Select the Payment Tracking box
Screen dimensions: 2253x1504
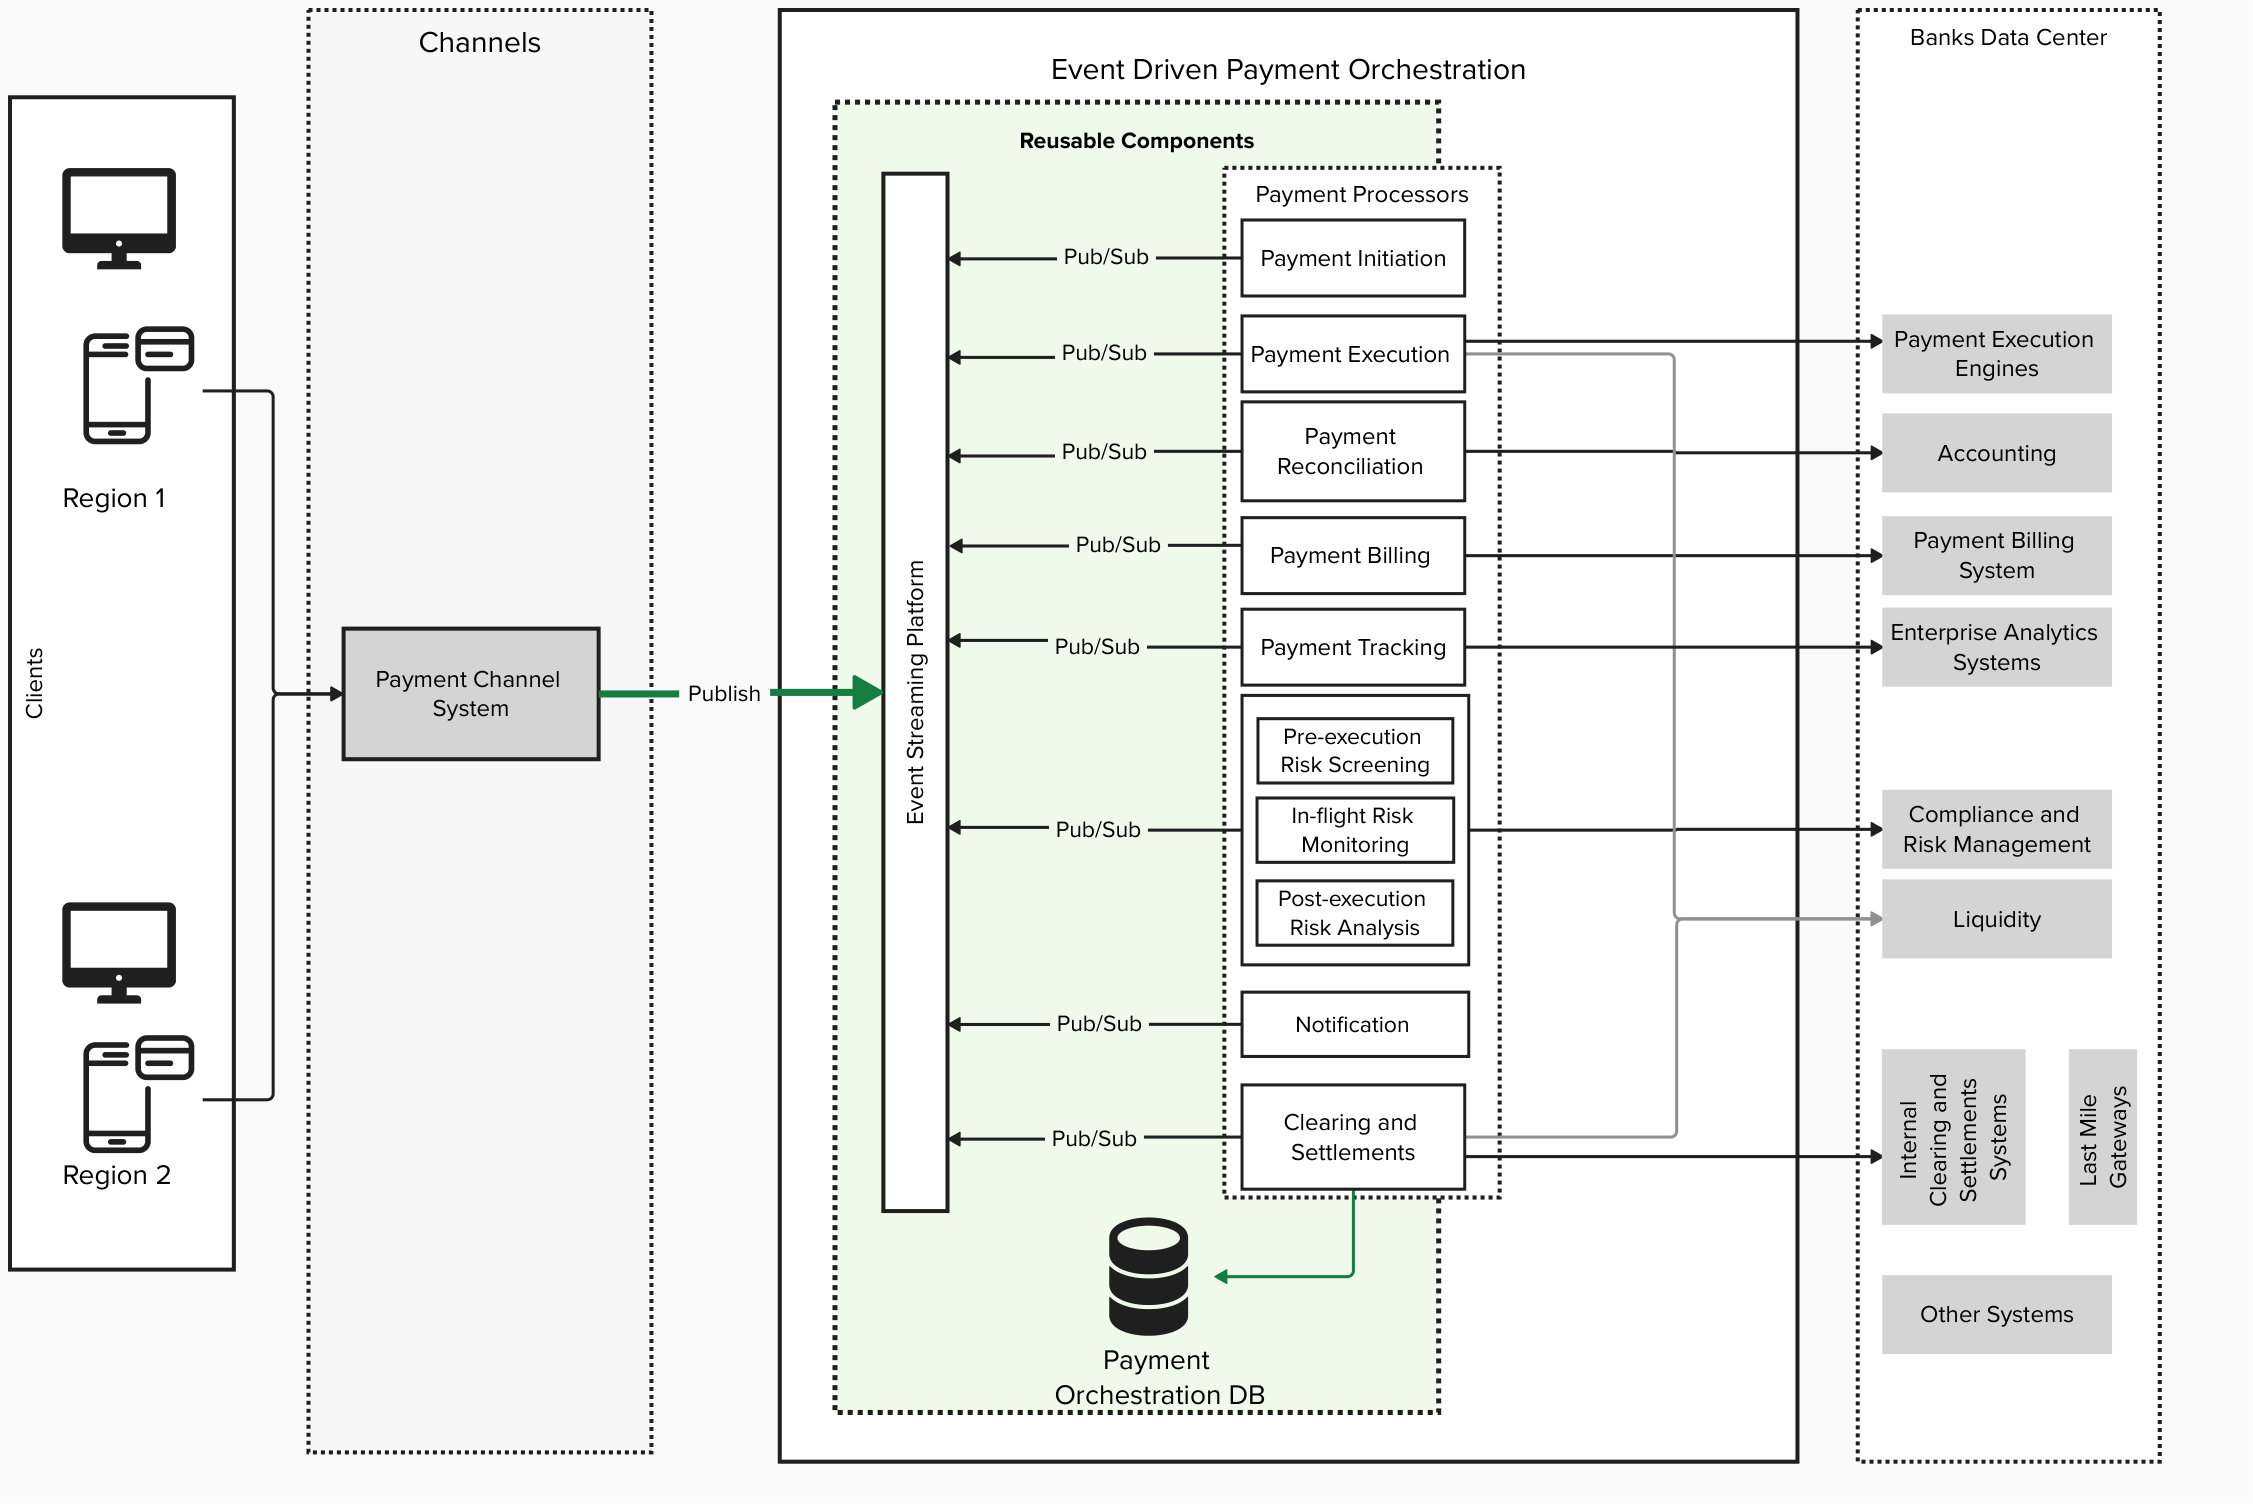[x=1352, y=648]
